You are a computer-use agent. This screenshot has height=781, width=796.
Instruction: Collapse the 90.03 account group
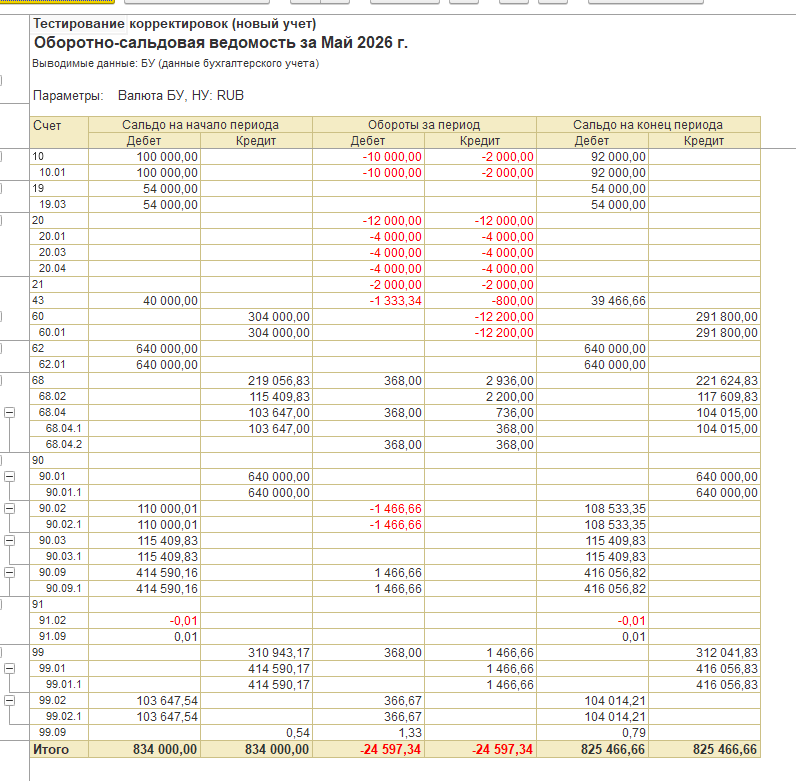9,540
